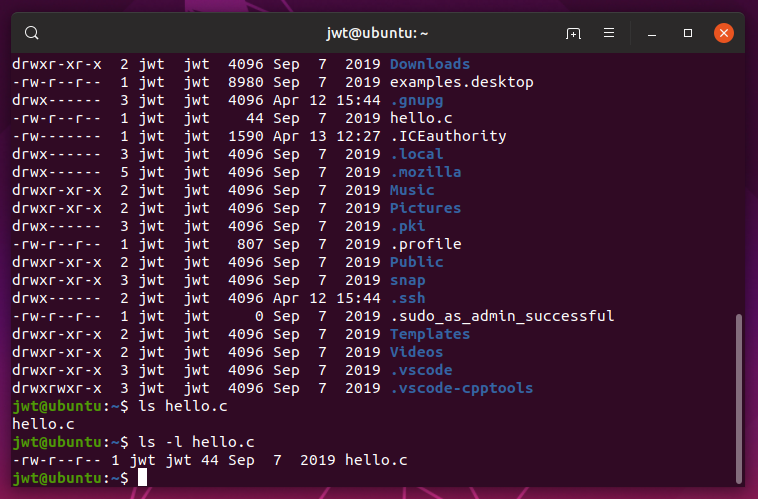The height and width of the screenshot is (499, 758).
Task: Click time 15:44 on the .gnupg row
Action: click(x=358, y=101)
